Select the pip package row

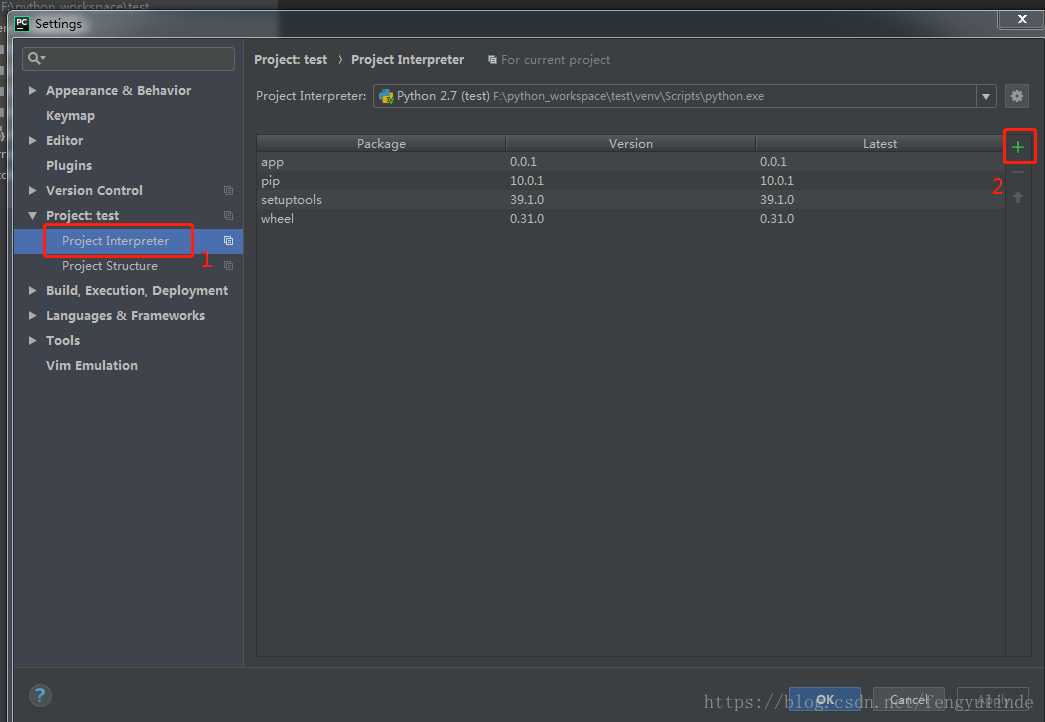[630, 181]
